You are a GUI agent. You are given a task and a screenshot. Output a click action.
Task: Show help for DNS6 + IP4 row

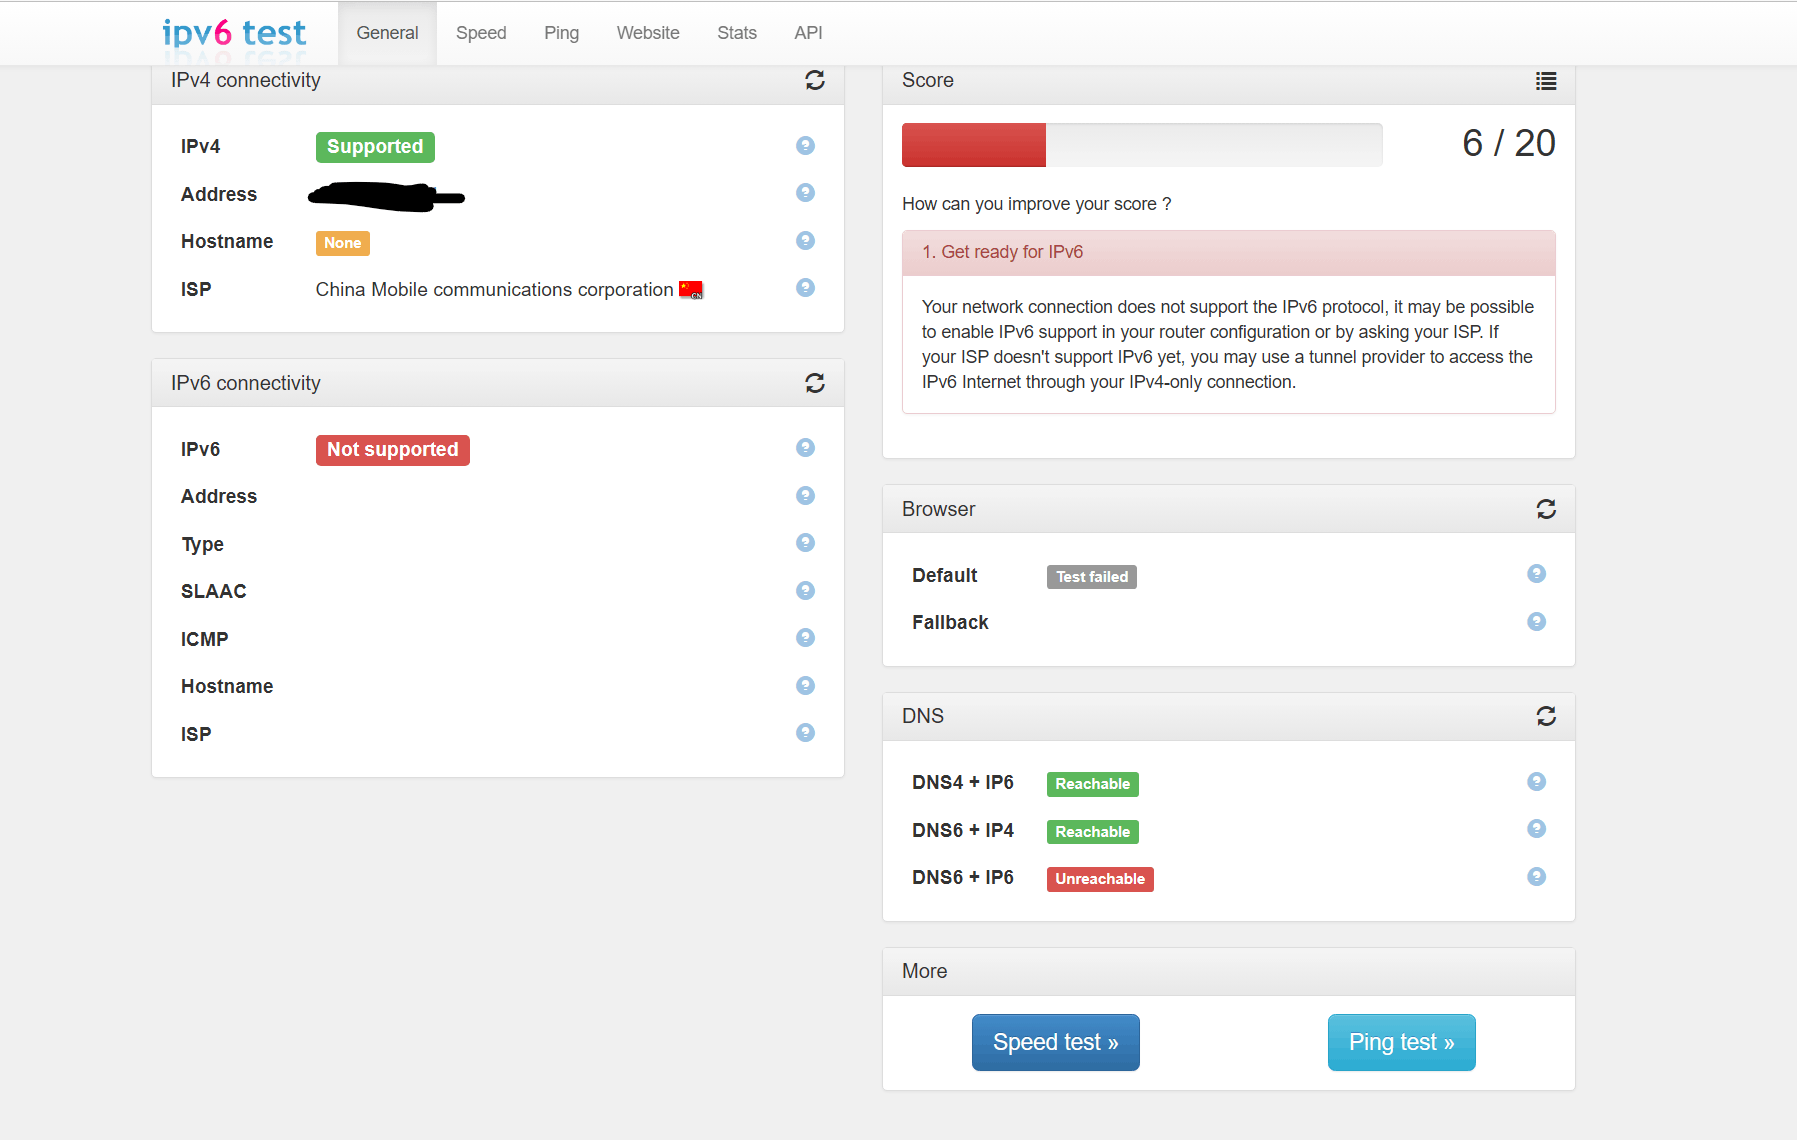pos(1536,828)
